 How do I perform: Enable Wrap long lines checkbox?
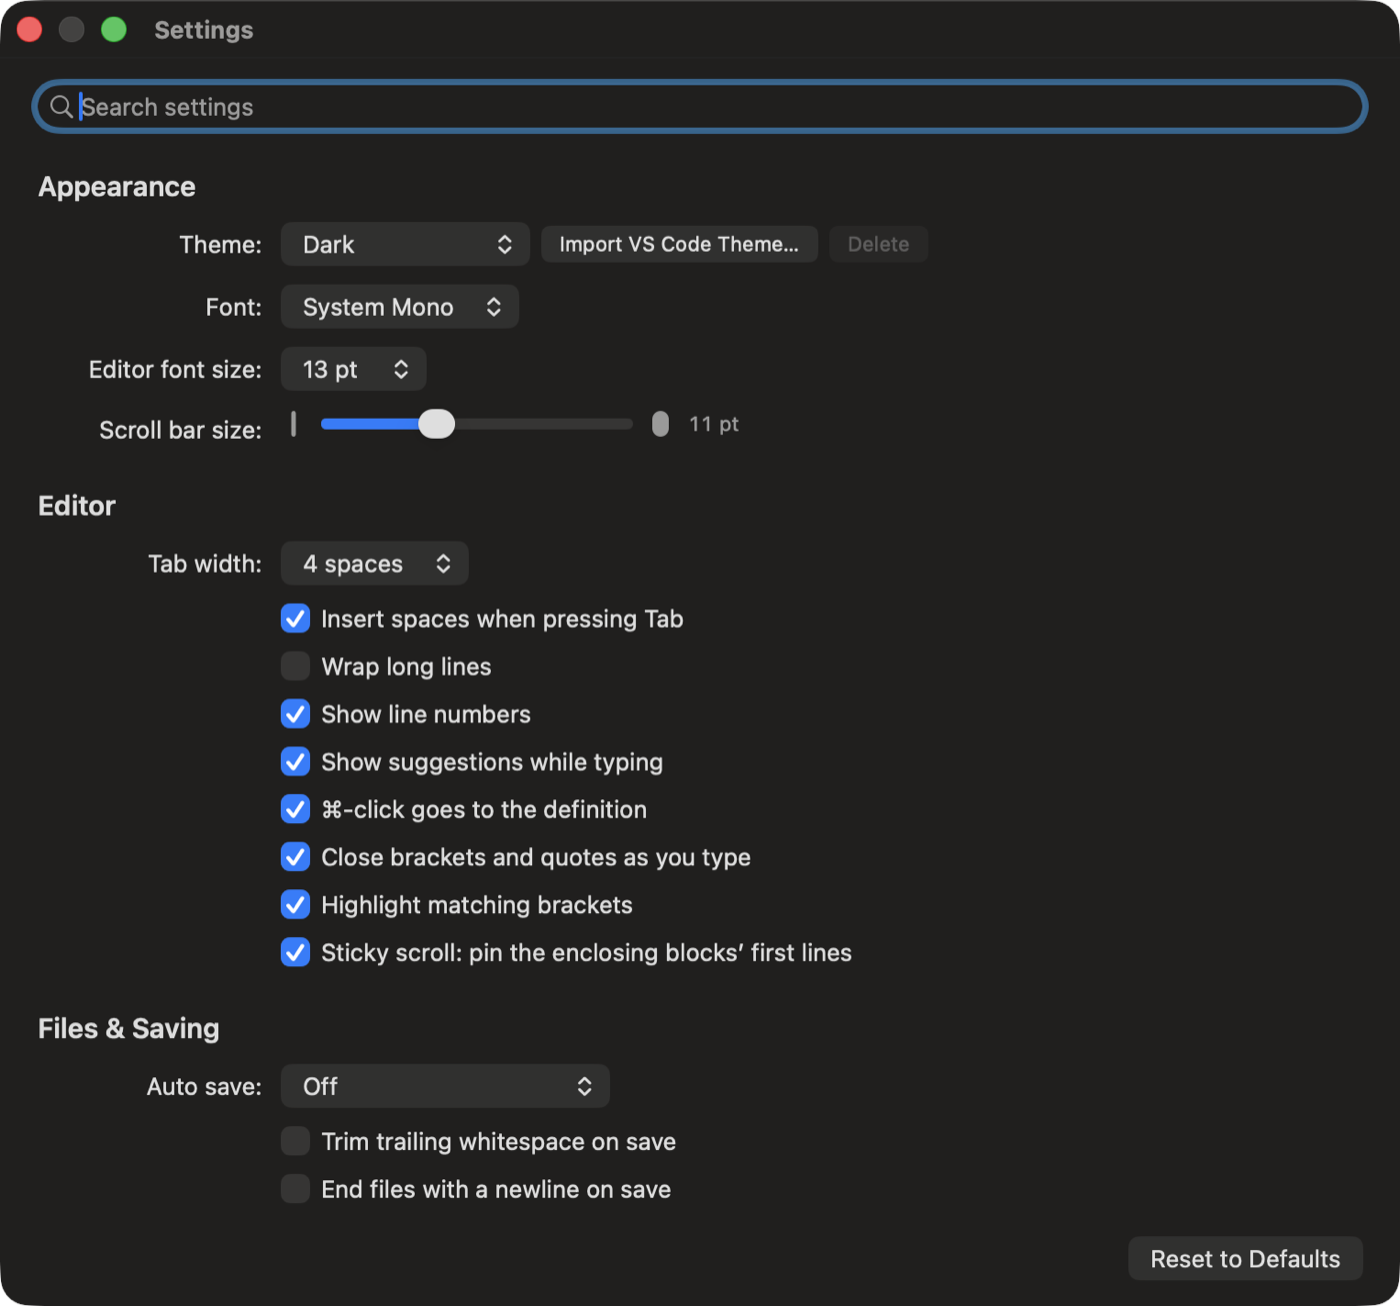tap(295, 666)
